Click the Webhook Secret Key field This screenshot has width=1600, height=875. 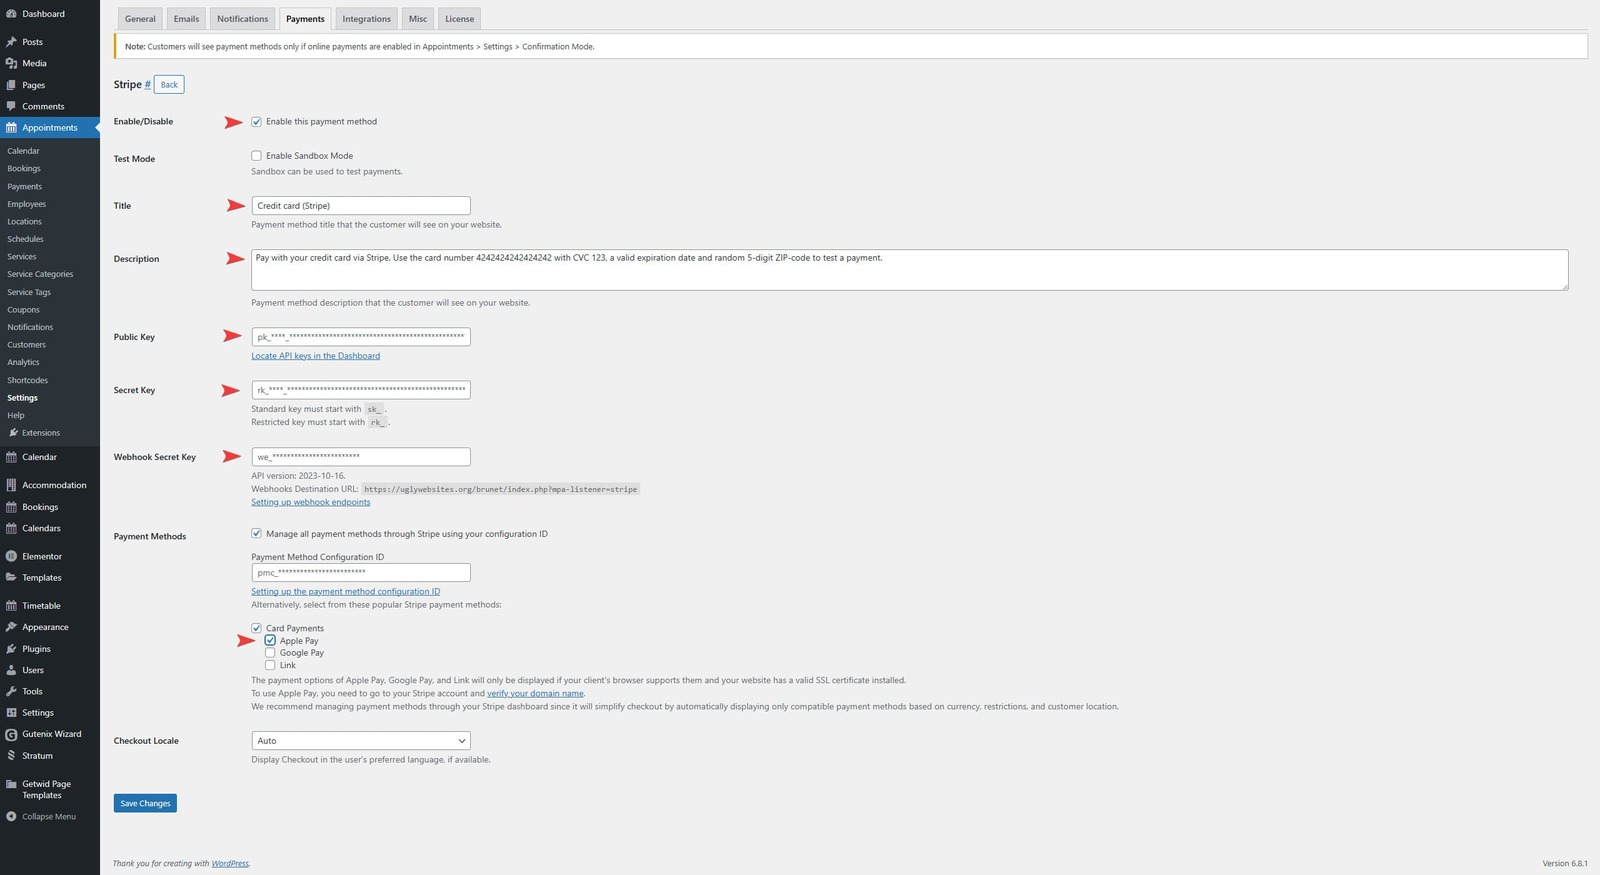361,457
